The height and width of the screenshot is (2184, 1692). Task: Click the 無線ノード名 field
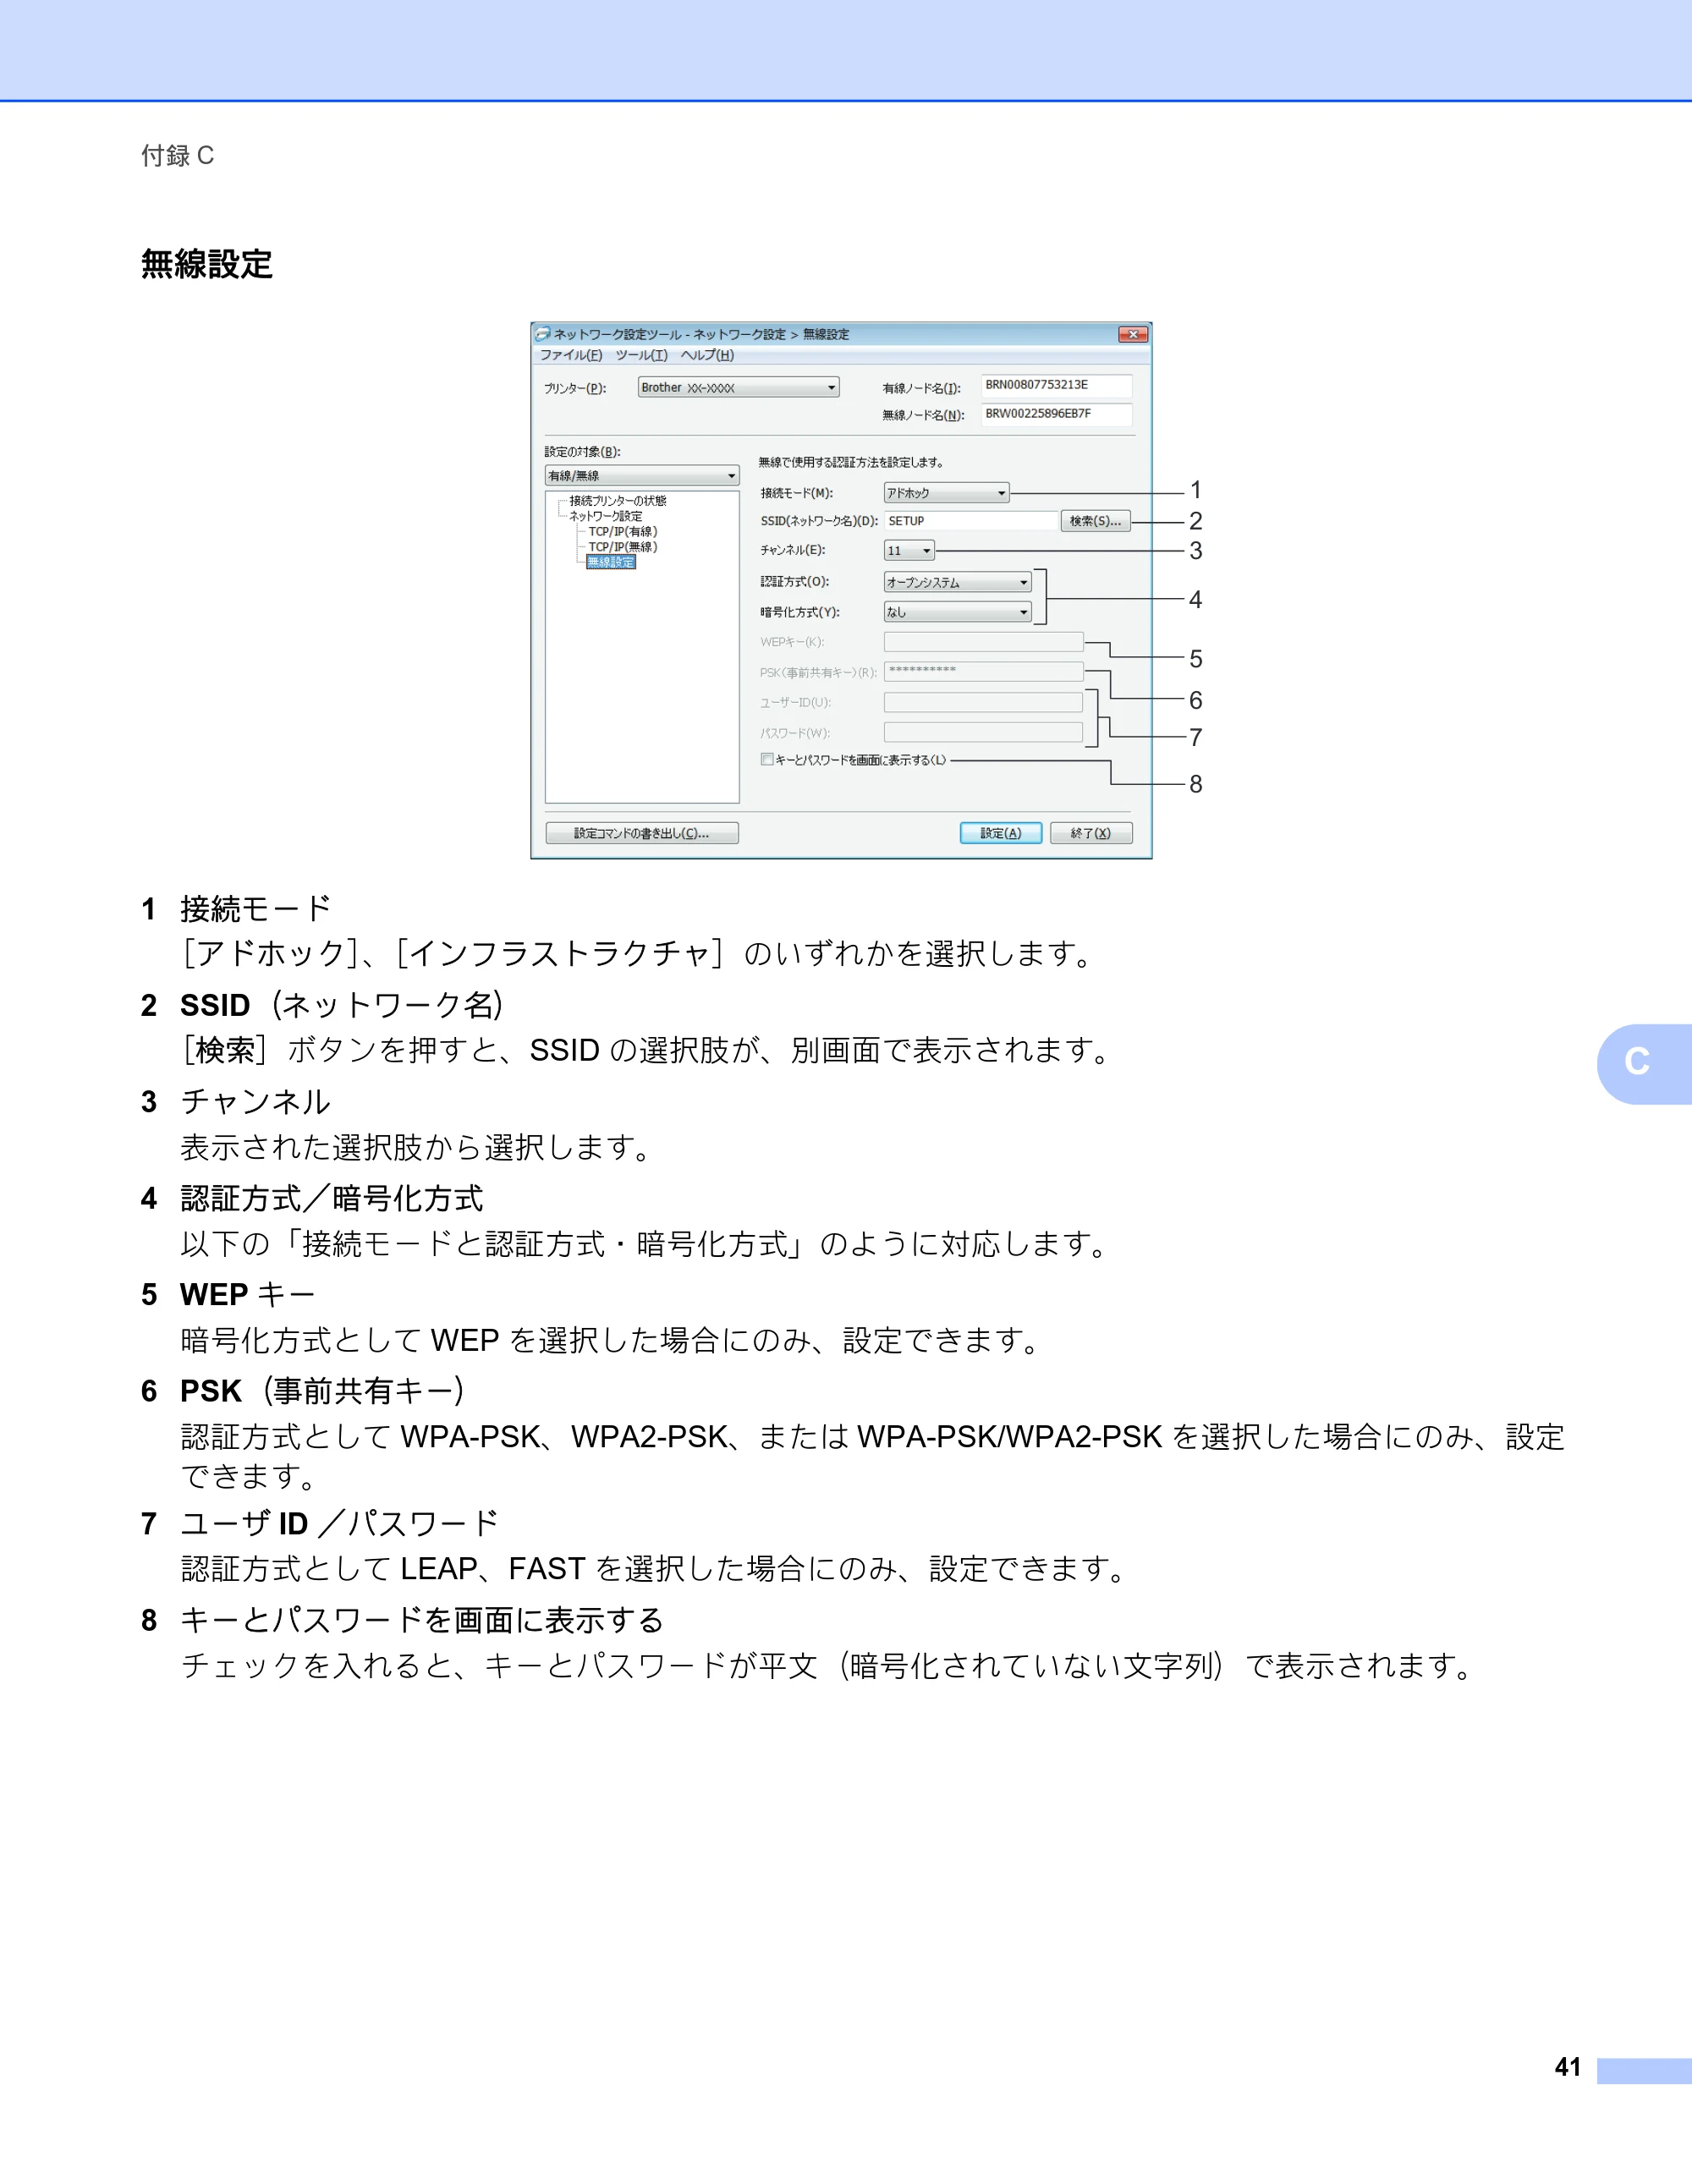point(1056,414)
